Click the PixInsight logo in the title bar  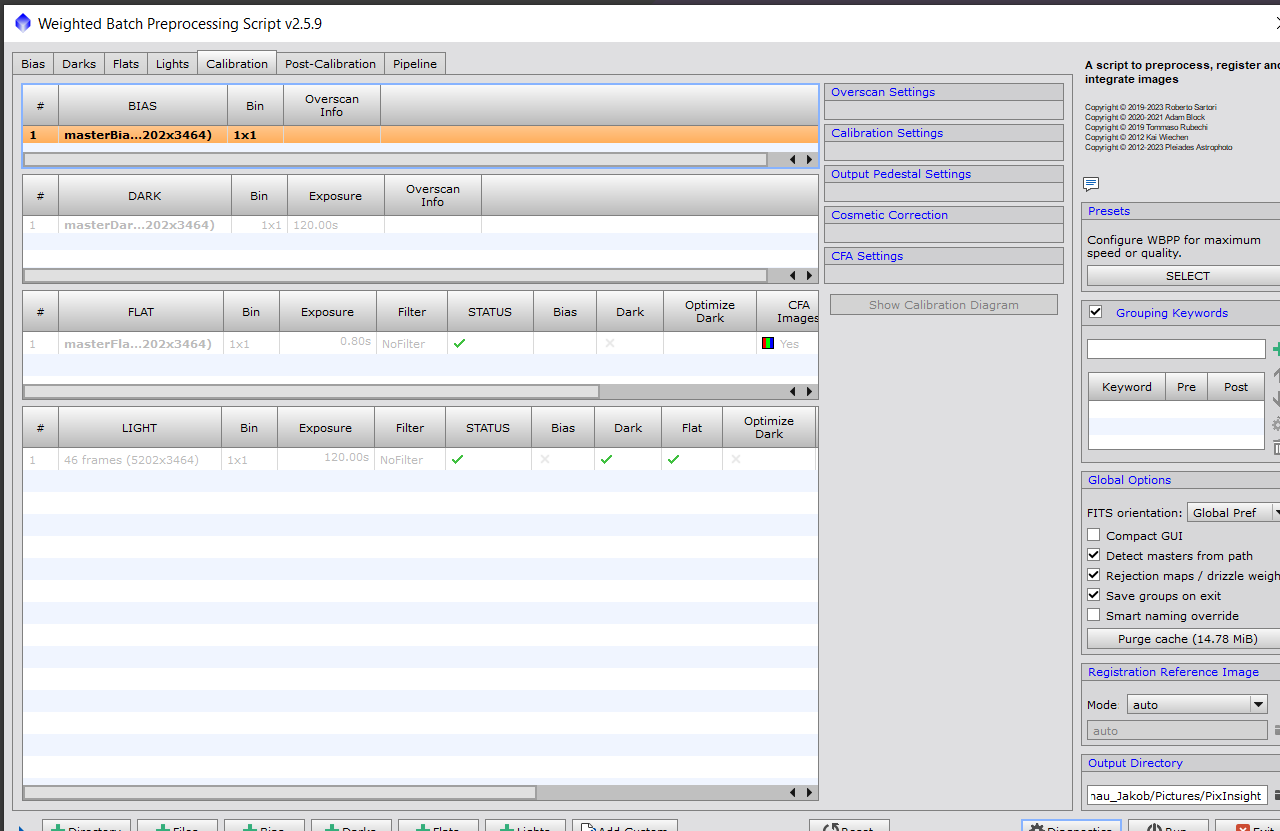(23, 23)
